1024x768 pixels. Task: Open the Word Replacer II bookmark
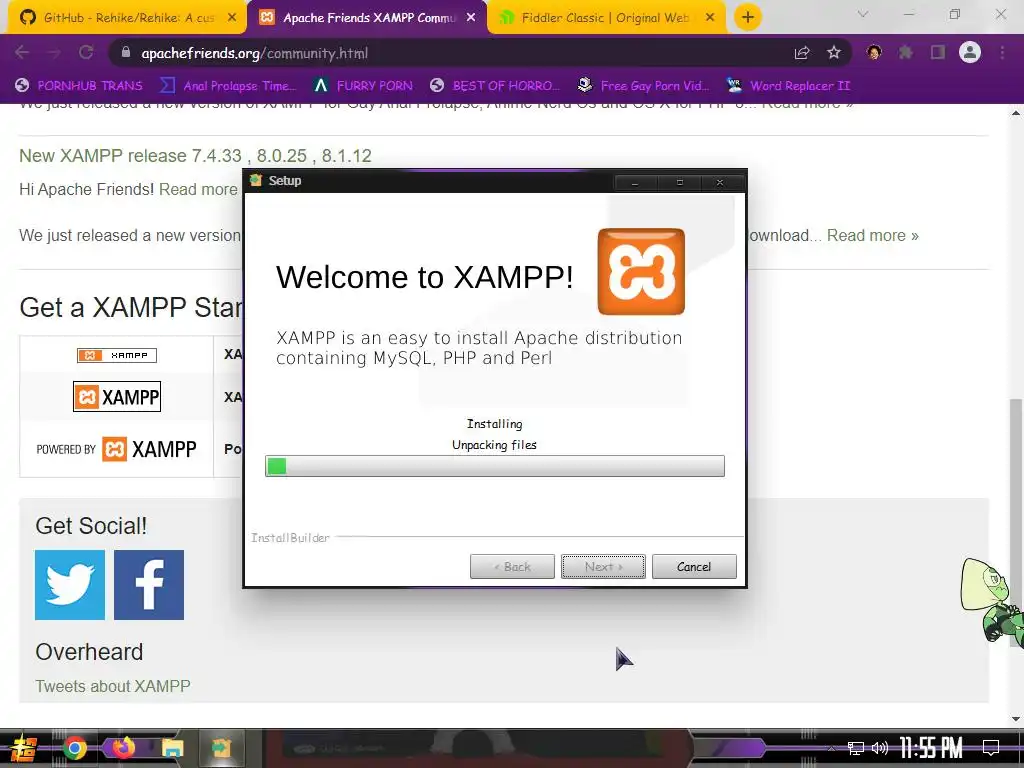tap(788, 86)
